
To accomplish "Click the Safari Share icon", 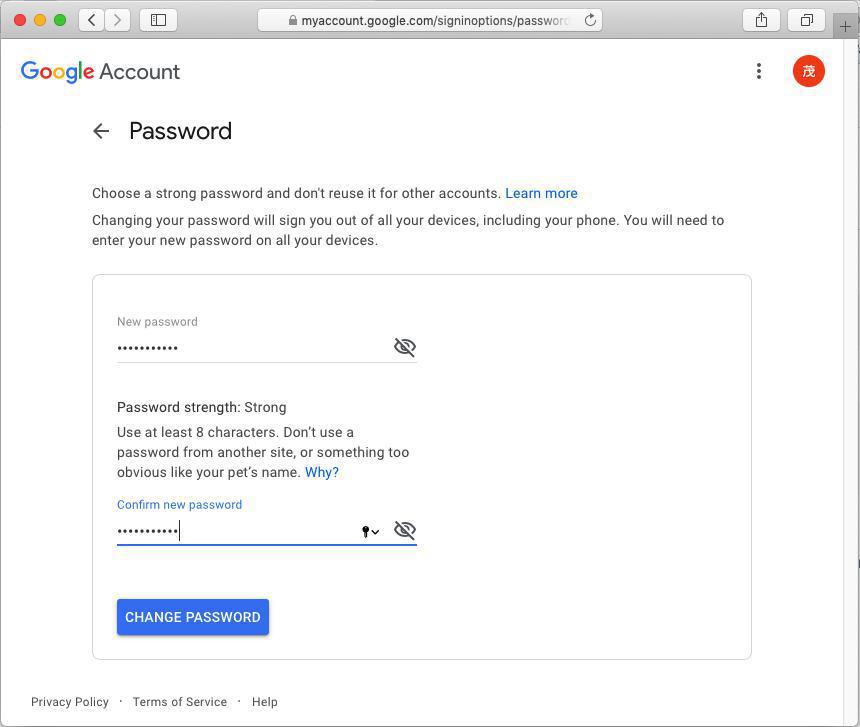I will pos(761,20).
